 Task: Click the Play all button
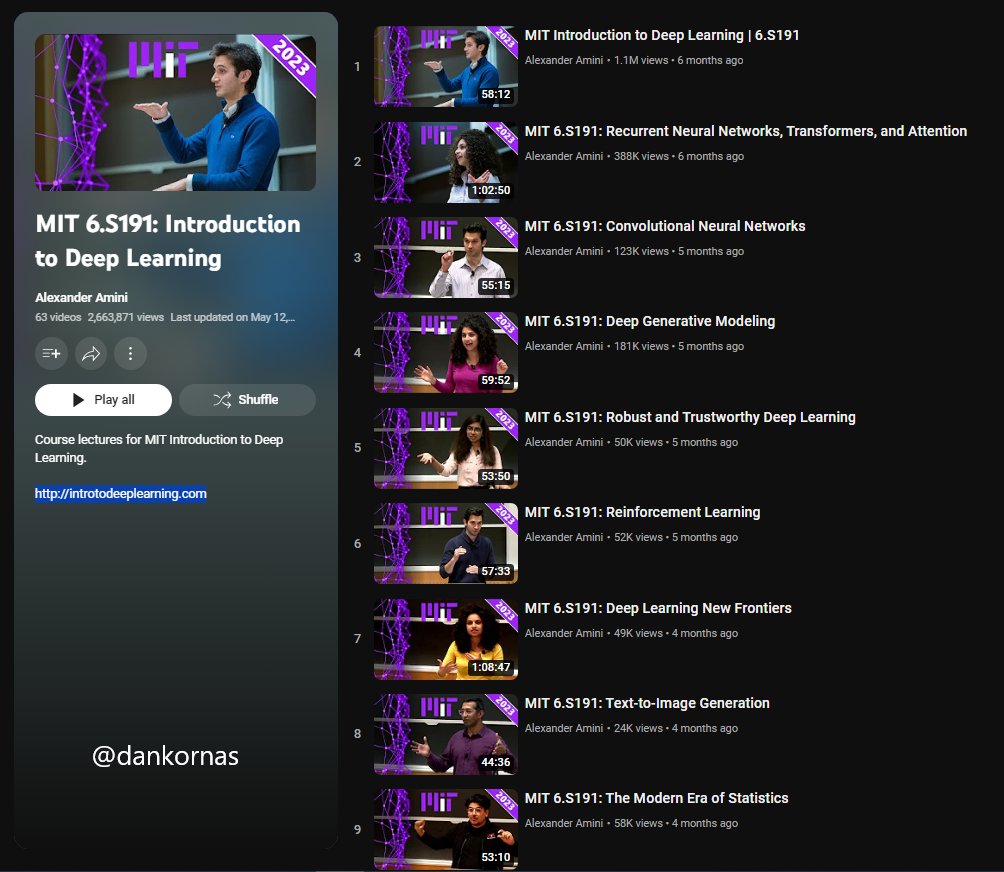click(x=103, y=400)
